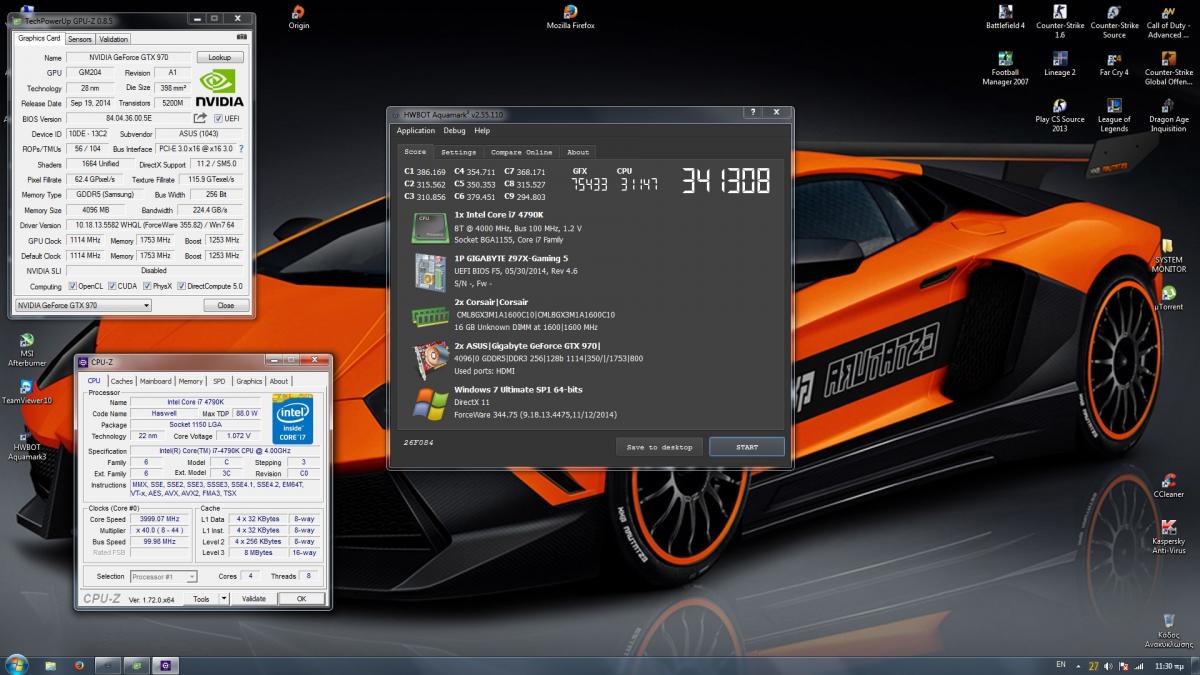The image size is (1200, 675).
Task: Click the Intel Core i7 logo in CPU-Z
Action: coord(292,418)
